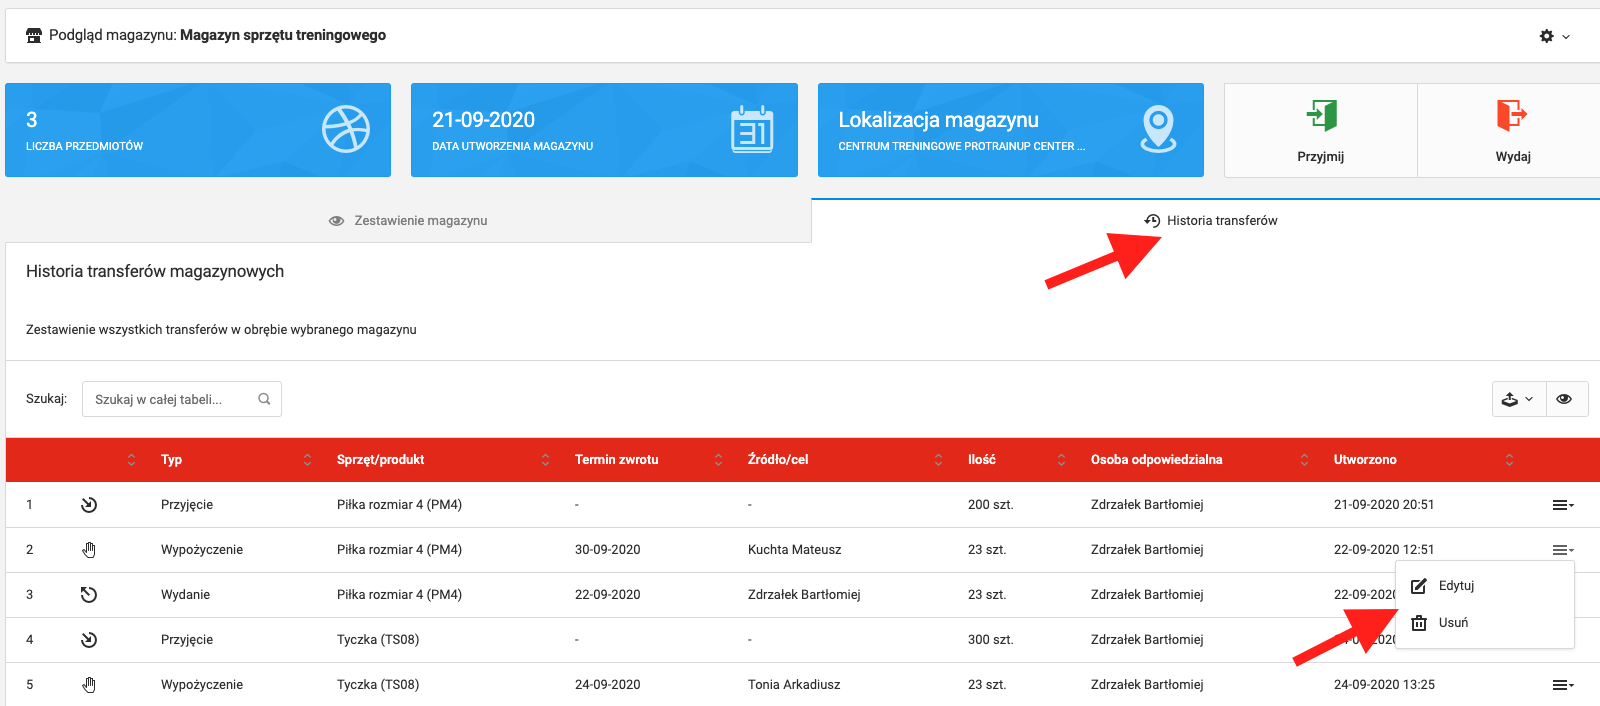Select Edytuj from the context menu
Image resolution: width=1600 pixels, height=706 pixels.
[1456, 586]
